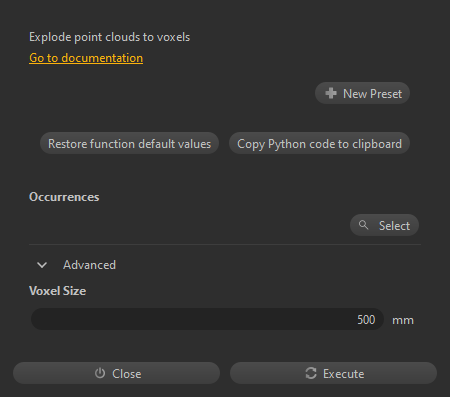Choose occurrences using the Select button

(x=384, y=225)
